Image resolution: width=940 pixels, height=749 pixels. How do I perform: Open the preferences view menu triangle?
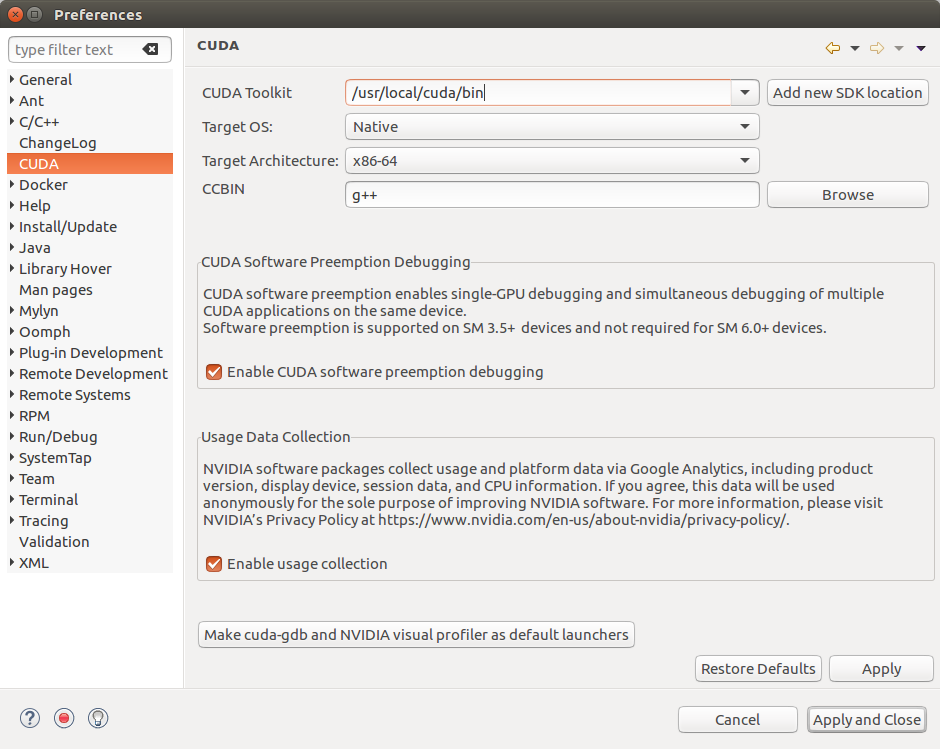pyautogui.click(x=921, y=48)
